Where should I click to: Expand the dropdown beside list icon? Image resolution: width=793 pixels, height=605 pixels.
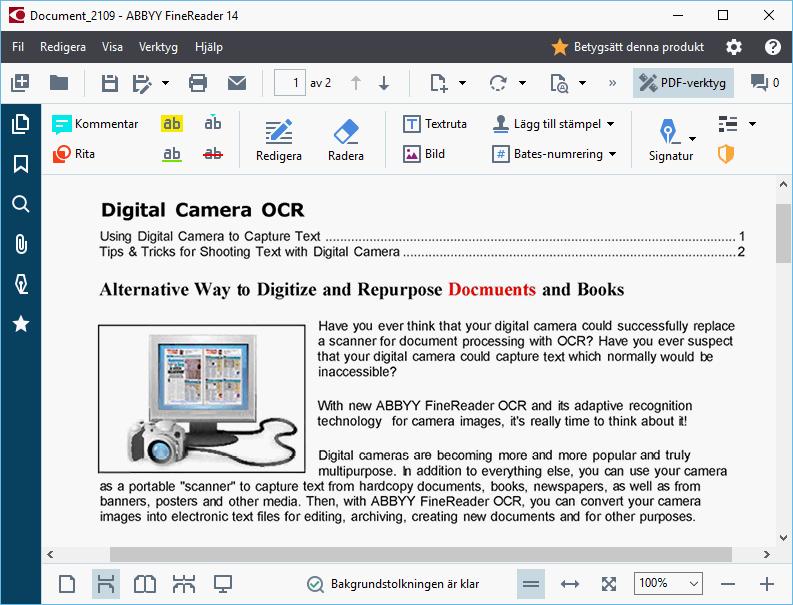coord(753,124)
